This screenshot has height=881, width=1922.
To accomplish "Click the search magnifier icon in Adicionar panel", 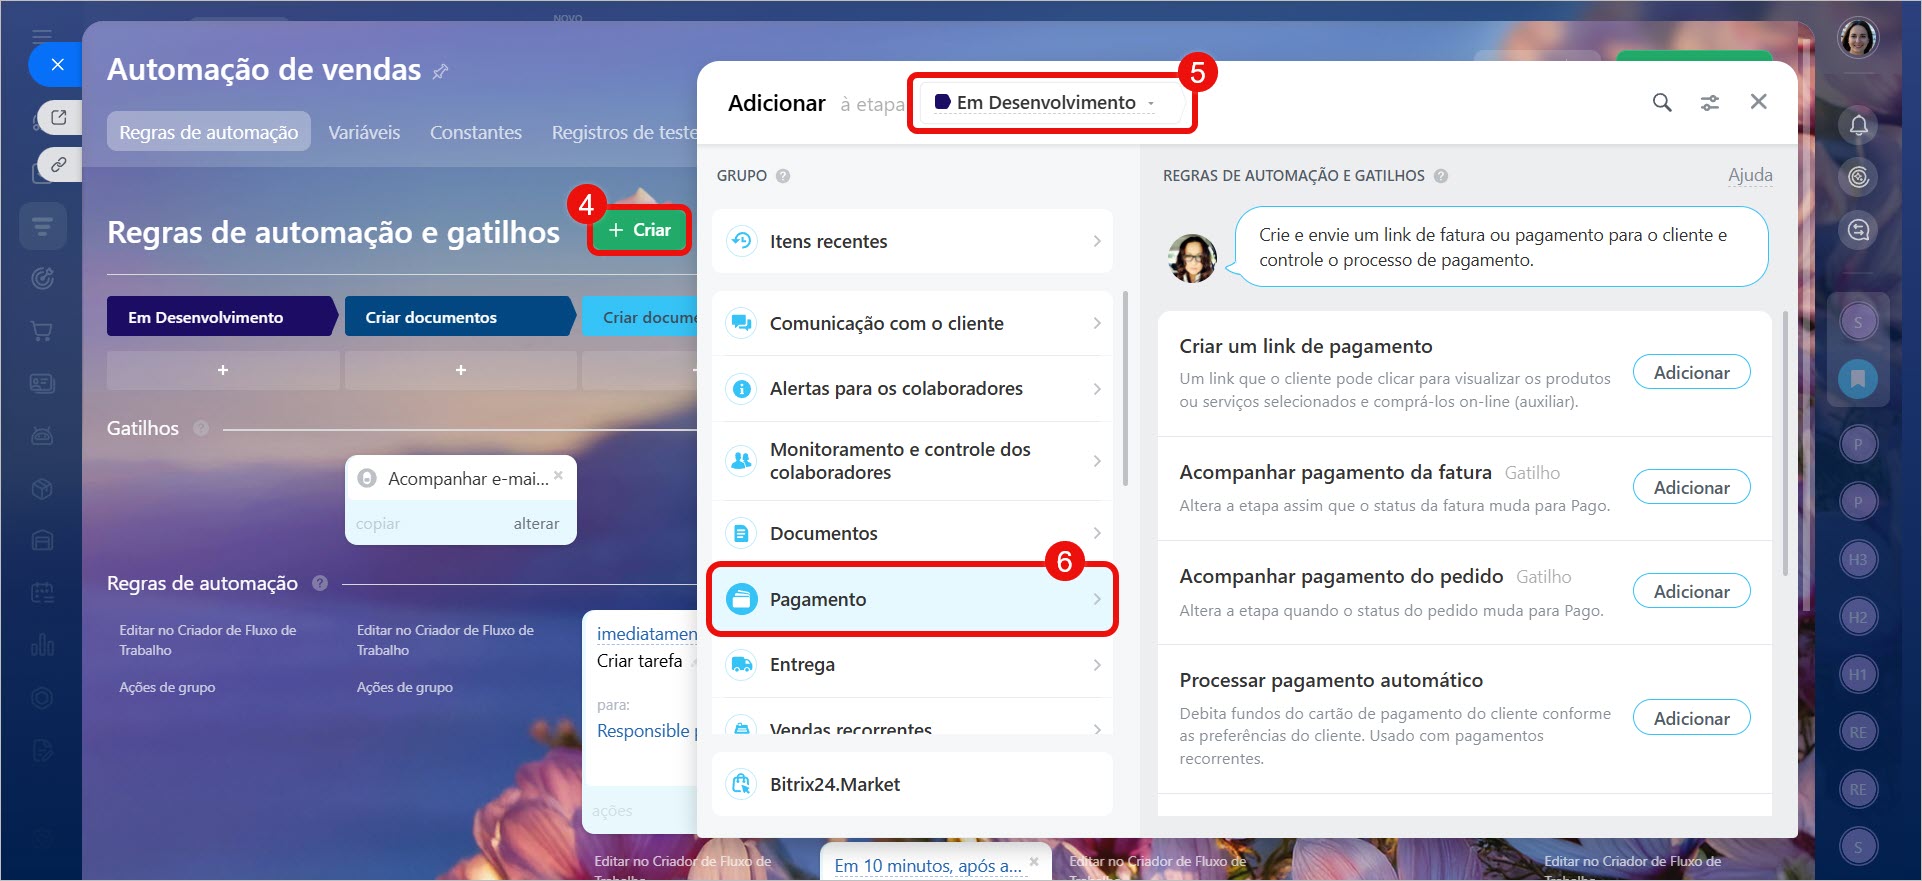I will [1661, 102].
